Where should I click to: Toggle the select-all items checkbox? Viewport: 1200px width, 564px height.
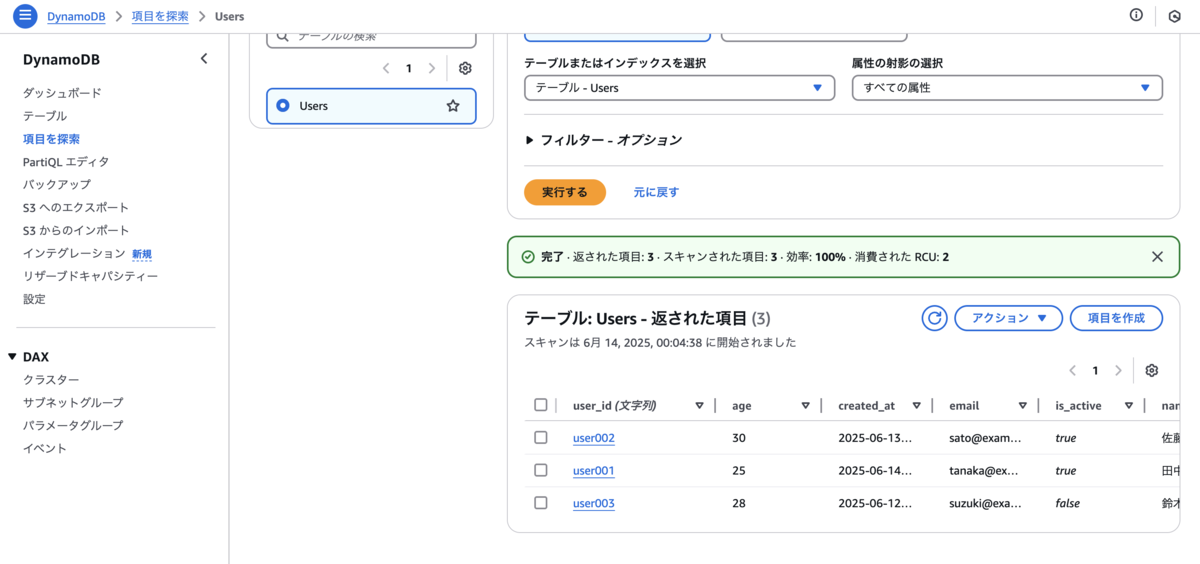541,405
